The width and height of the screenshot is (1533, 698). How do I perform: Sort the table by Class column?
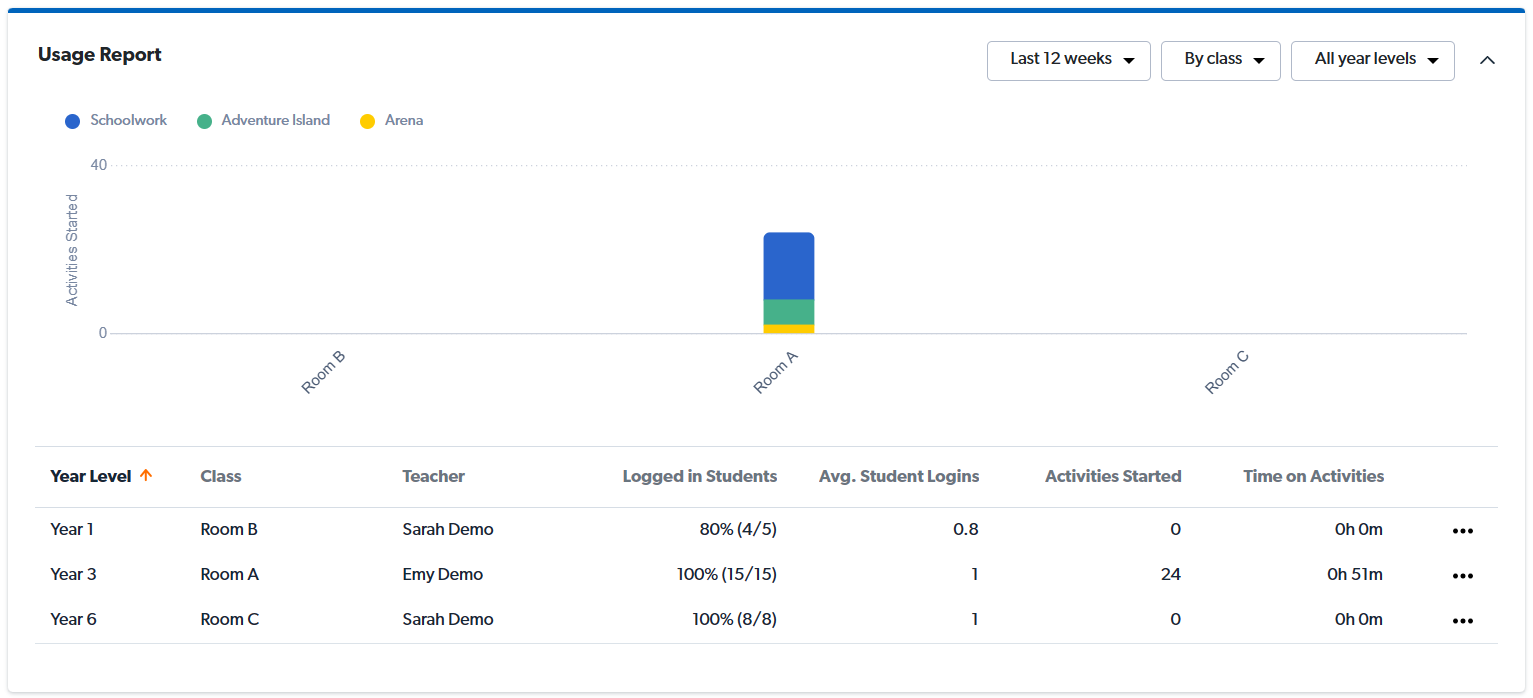[x=221, y=477]
